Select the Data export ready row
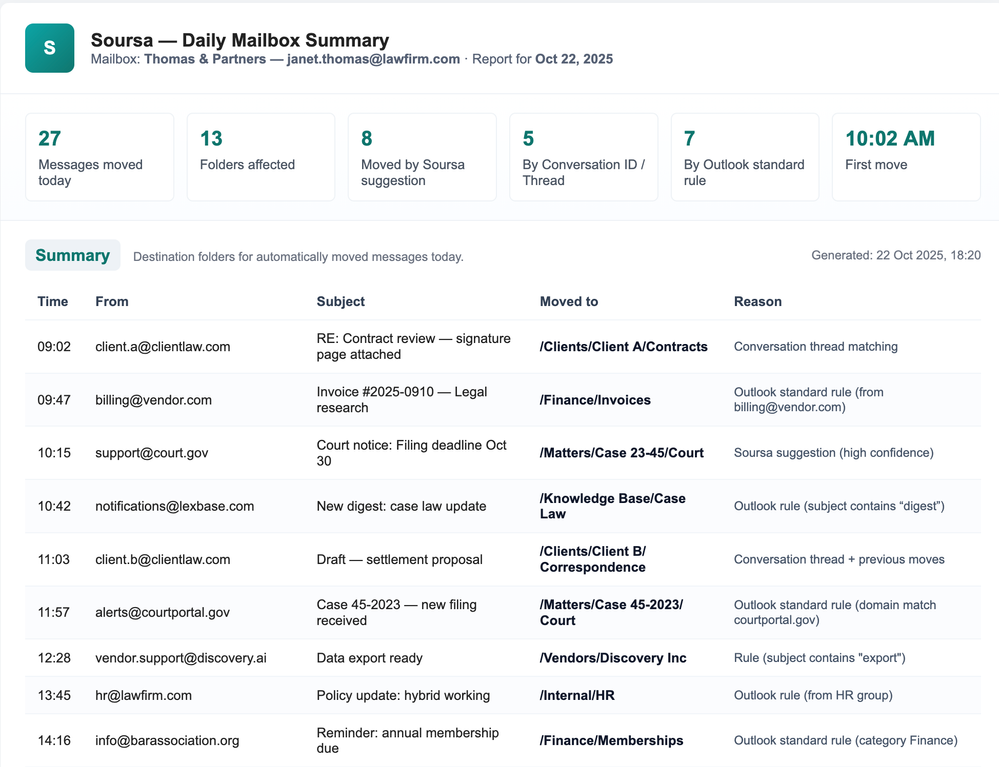The height and width of the screenshot is (767, 999). pos(503,658)
